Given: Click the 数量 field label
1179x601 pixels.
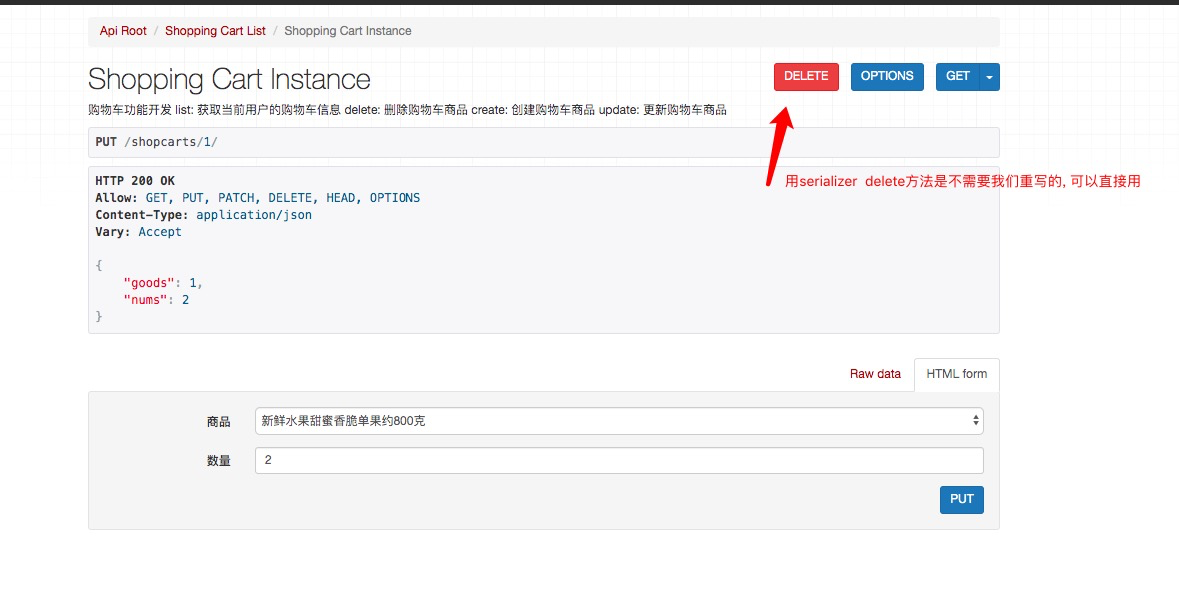Looking at the screenshot, I should [219, 461].
